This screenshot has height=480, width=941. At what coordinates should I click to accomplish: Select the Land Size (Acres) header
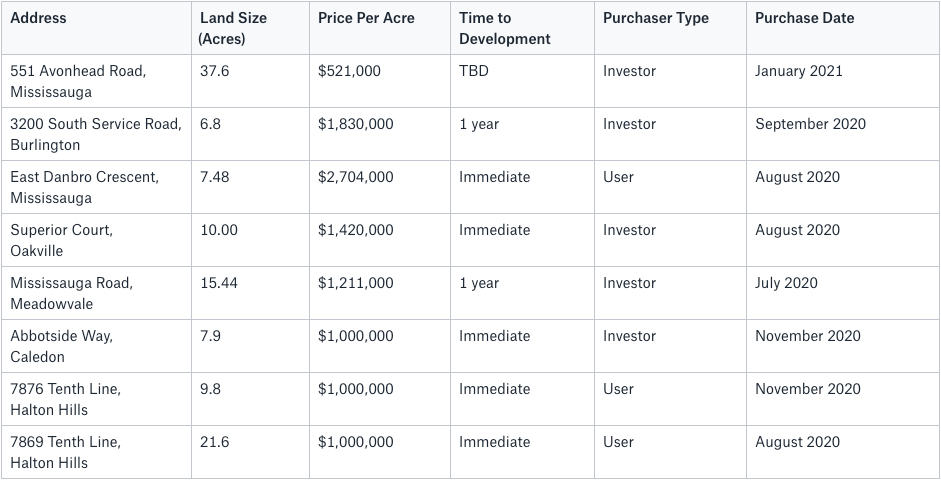pyautogui.click(x=250, y=28)
